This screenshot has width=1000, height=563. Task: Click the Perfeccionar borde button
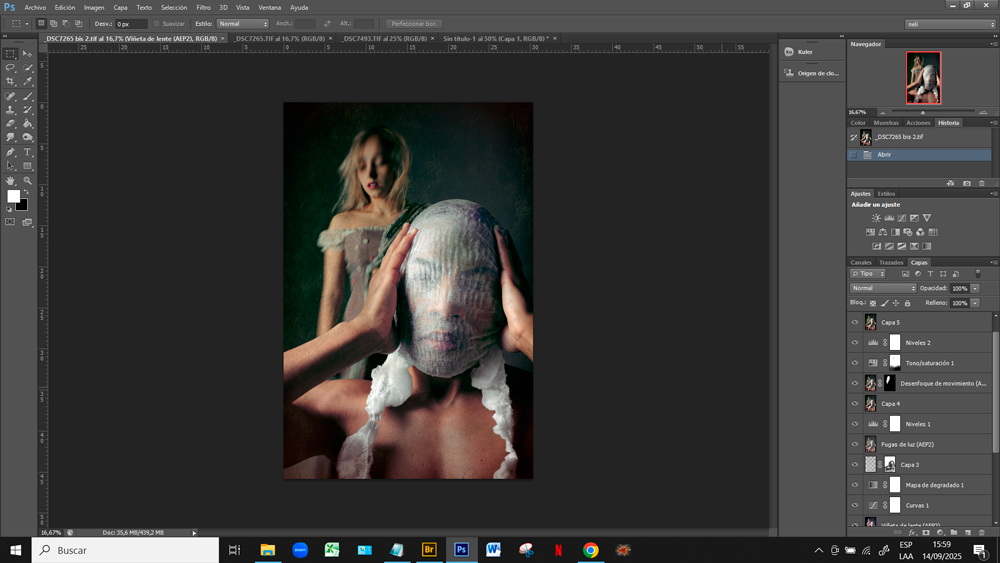click(x=414, y=23)
